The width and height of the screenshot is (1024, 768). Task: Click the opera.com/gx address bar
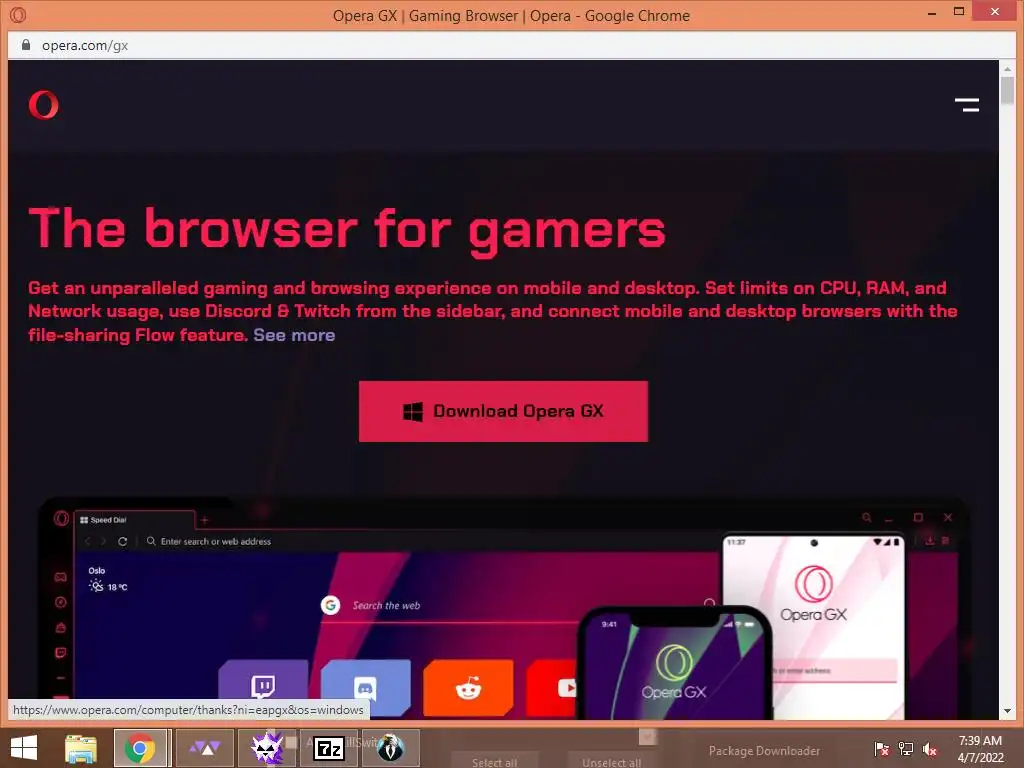[511, 45]
